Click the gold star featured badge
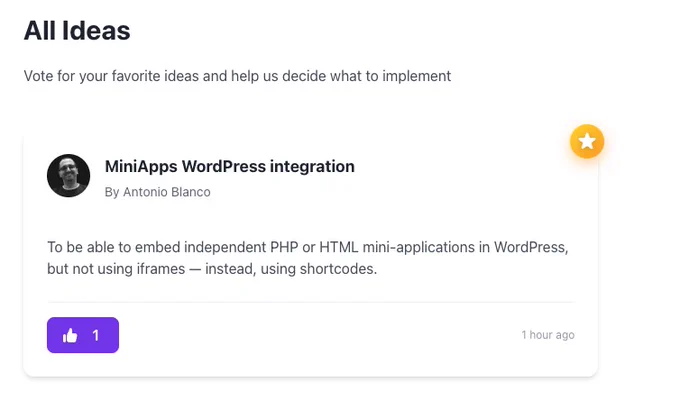The width and height of the screenshot is (680, 409). (587, 141)
